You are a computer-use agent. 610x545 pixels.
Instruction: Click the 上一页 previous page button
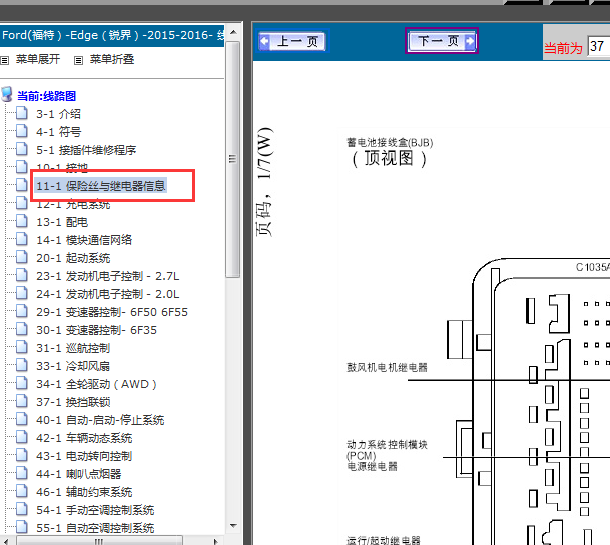(x=293, y=41)
